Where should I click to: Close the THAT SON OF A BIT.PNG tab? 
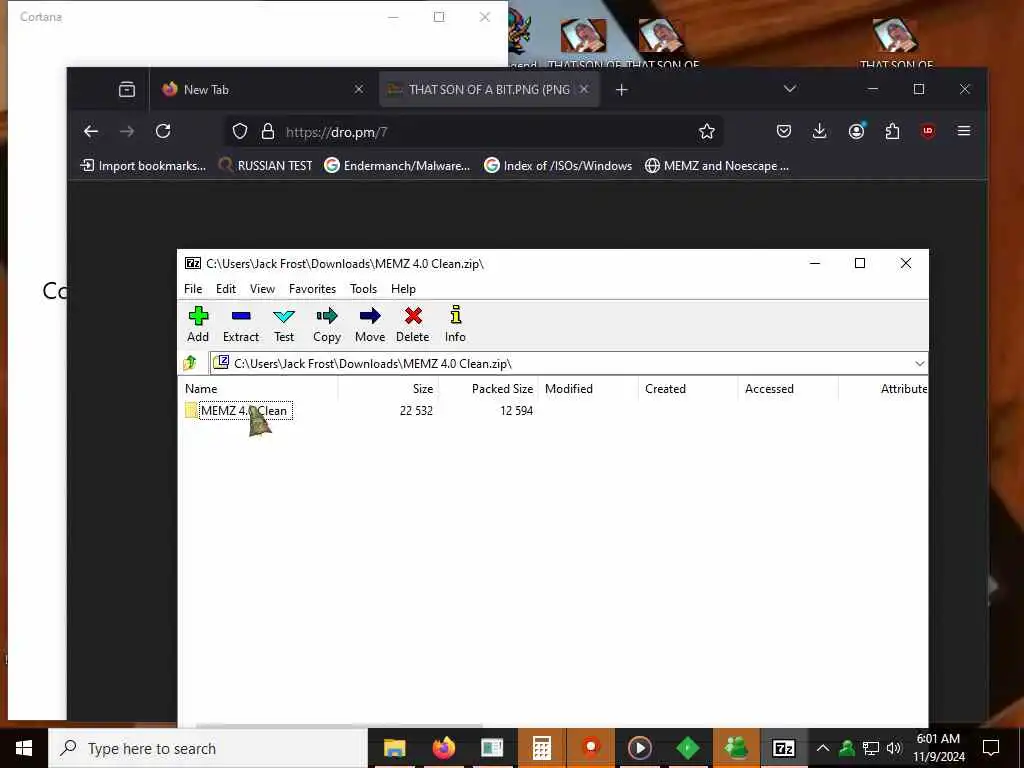[x=584, y=89]
